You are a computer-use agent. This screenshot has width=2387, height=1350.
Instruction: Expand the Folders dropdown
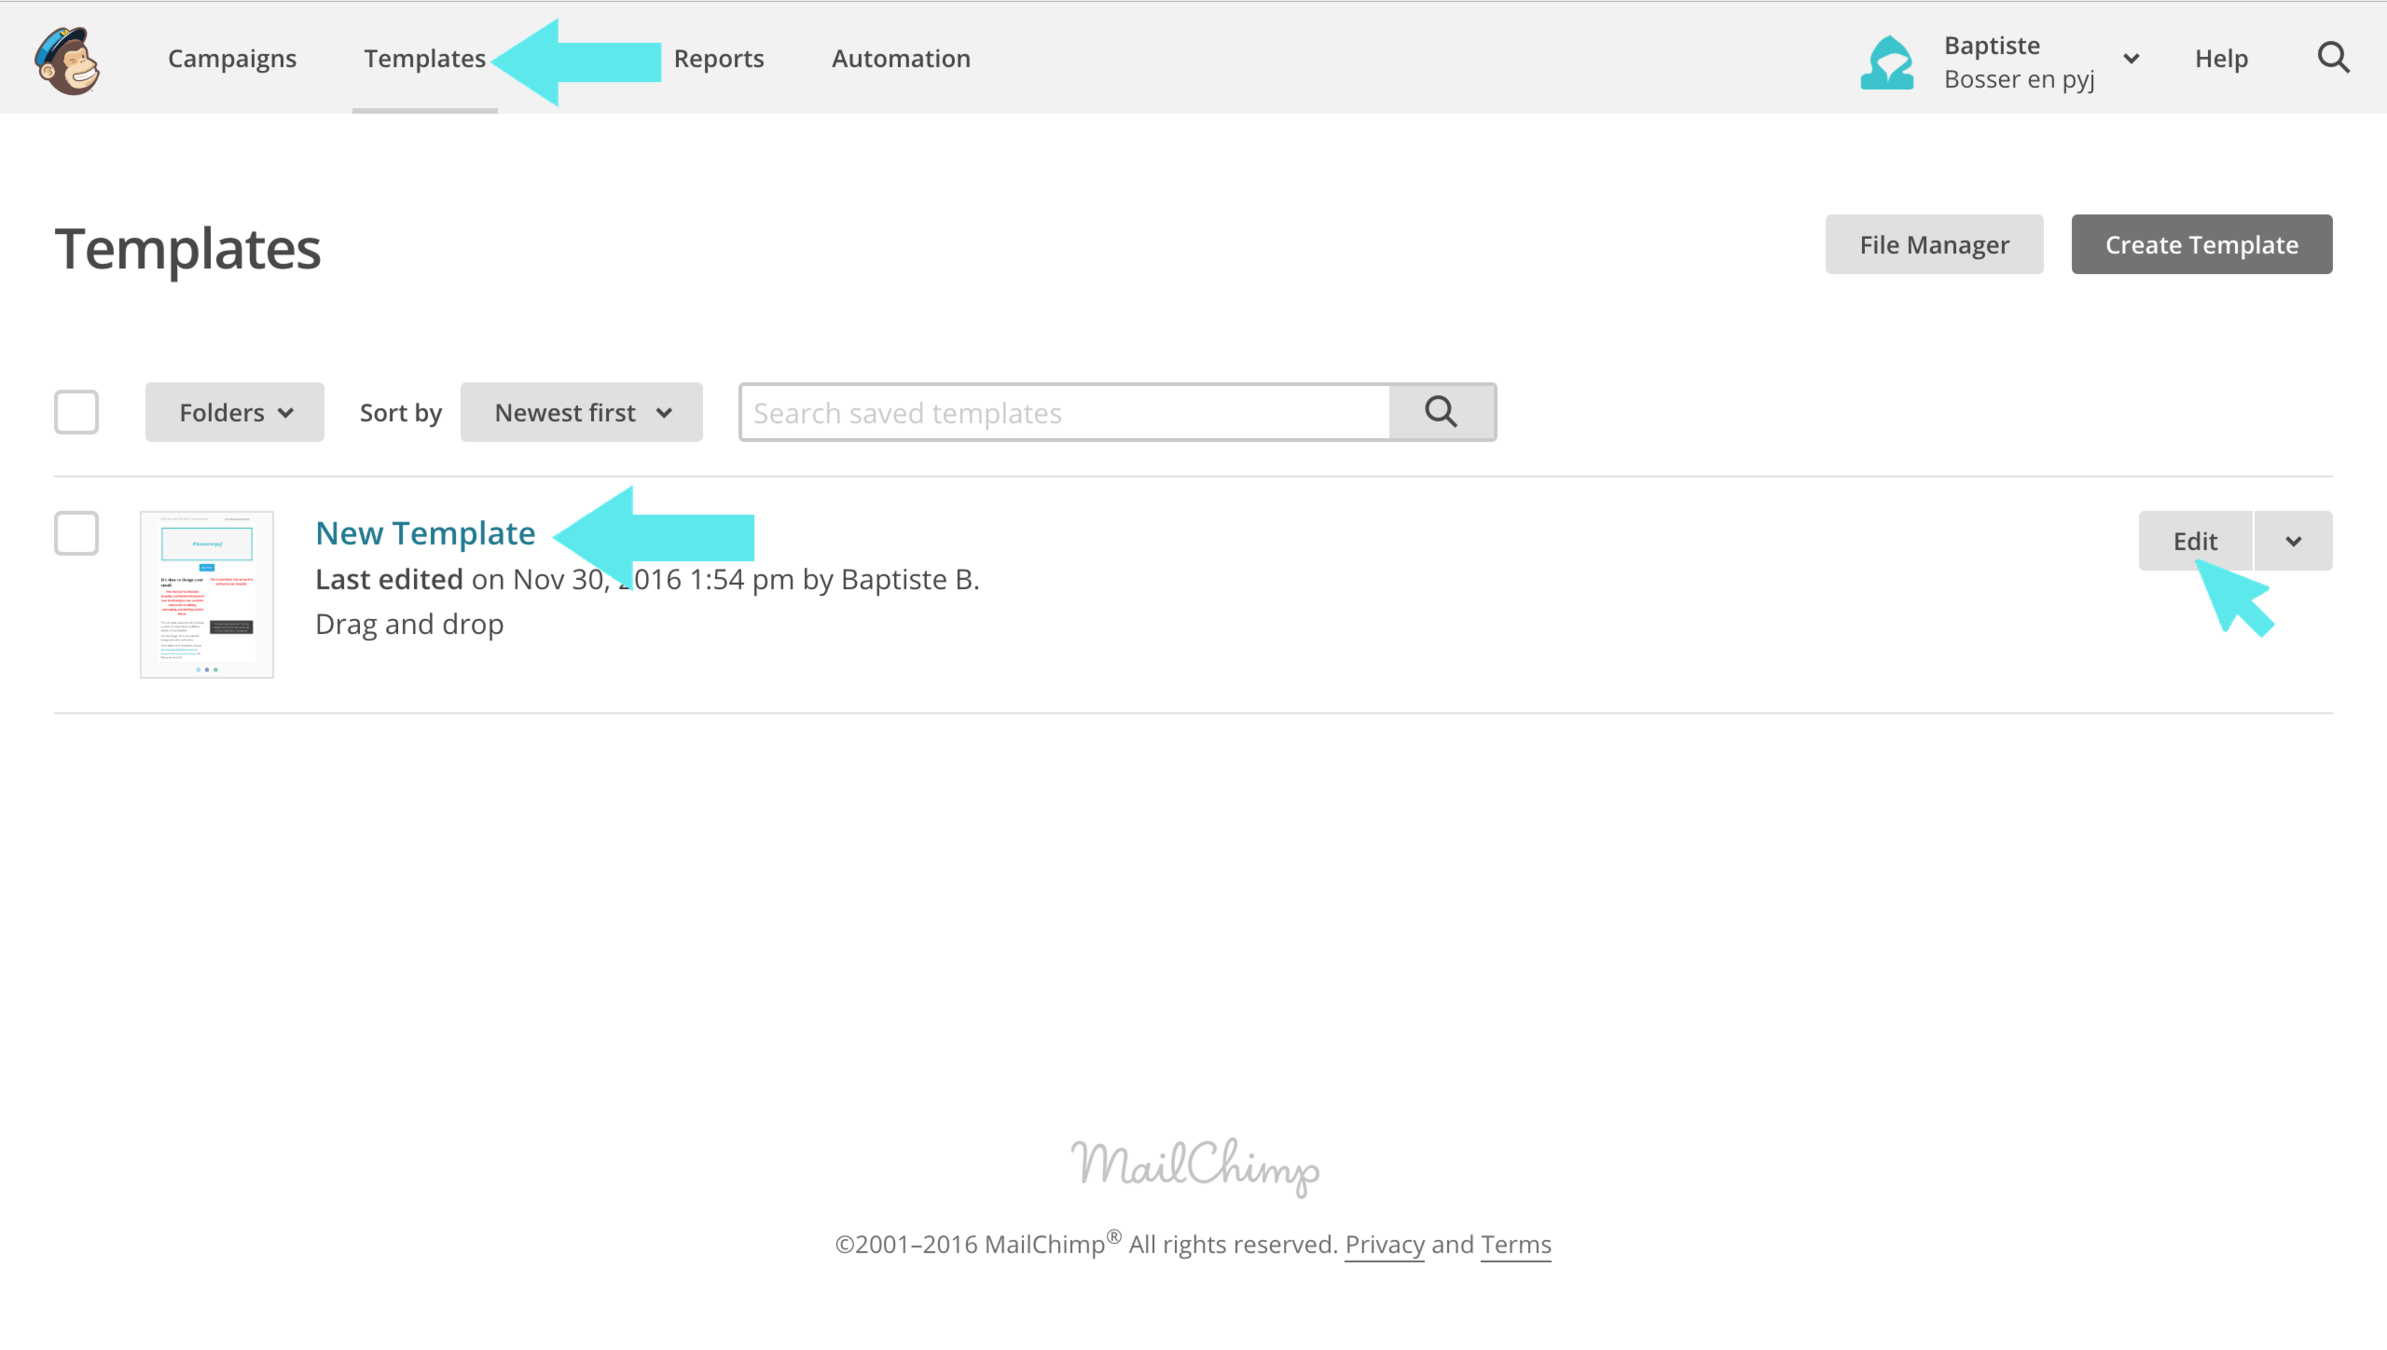tap(234, 412)
